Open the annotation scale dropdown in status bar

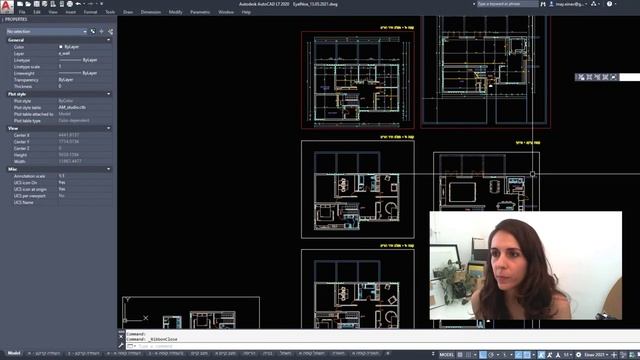567,355
